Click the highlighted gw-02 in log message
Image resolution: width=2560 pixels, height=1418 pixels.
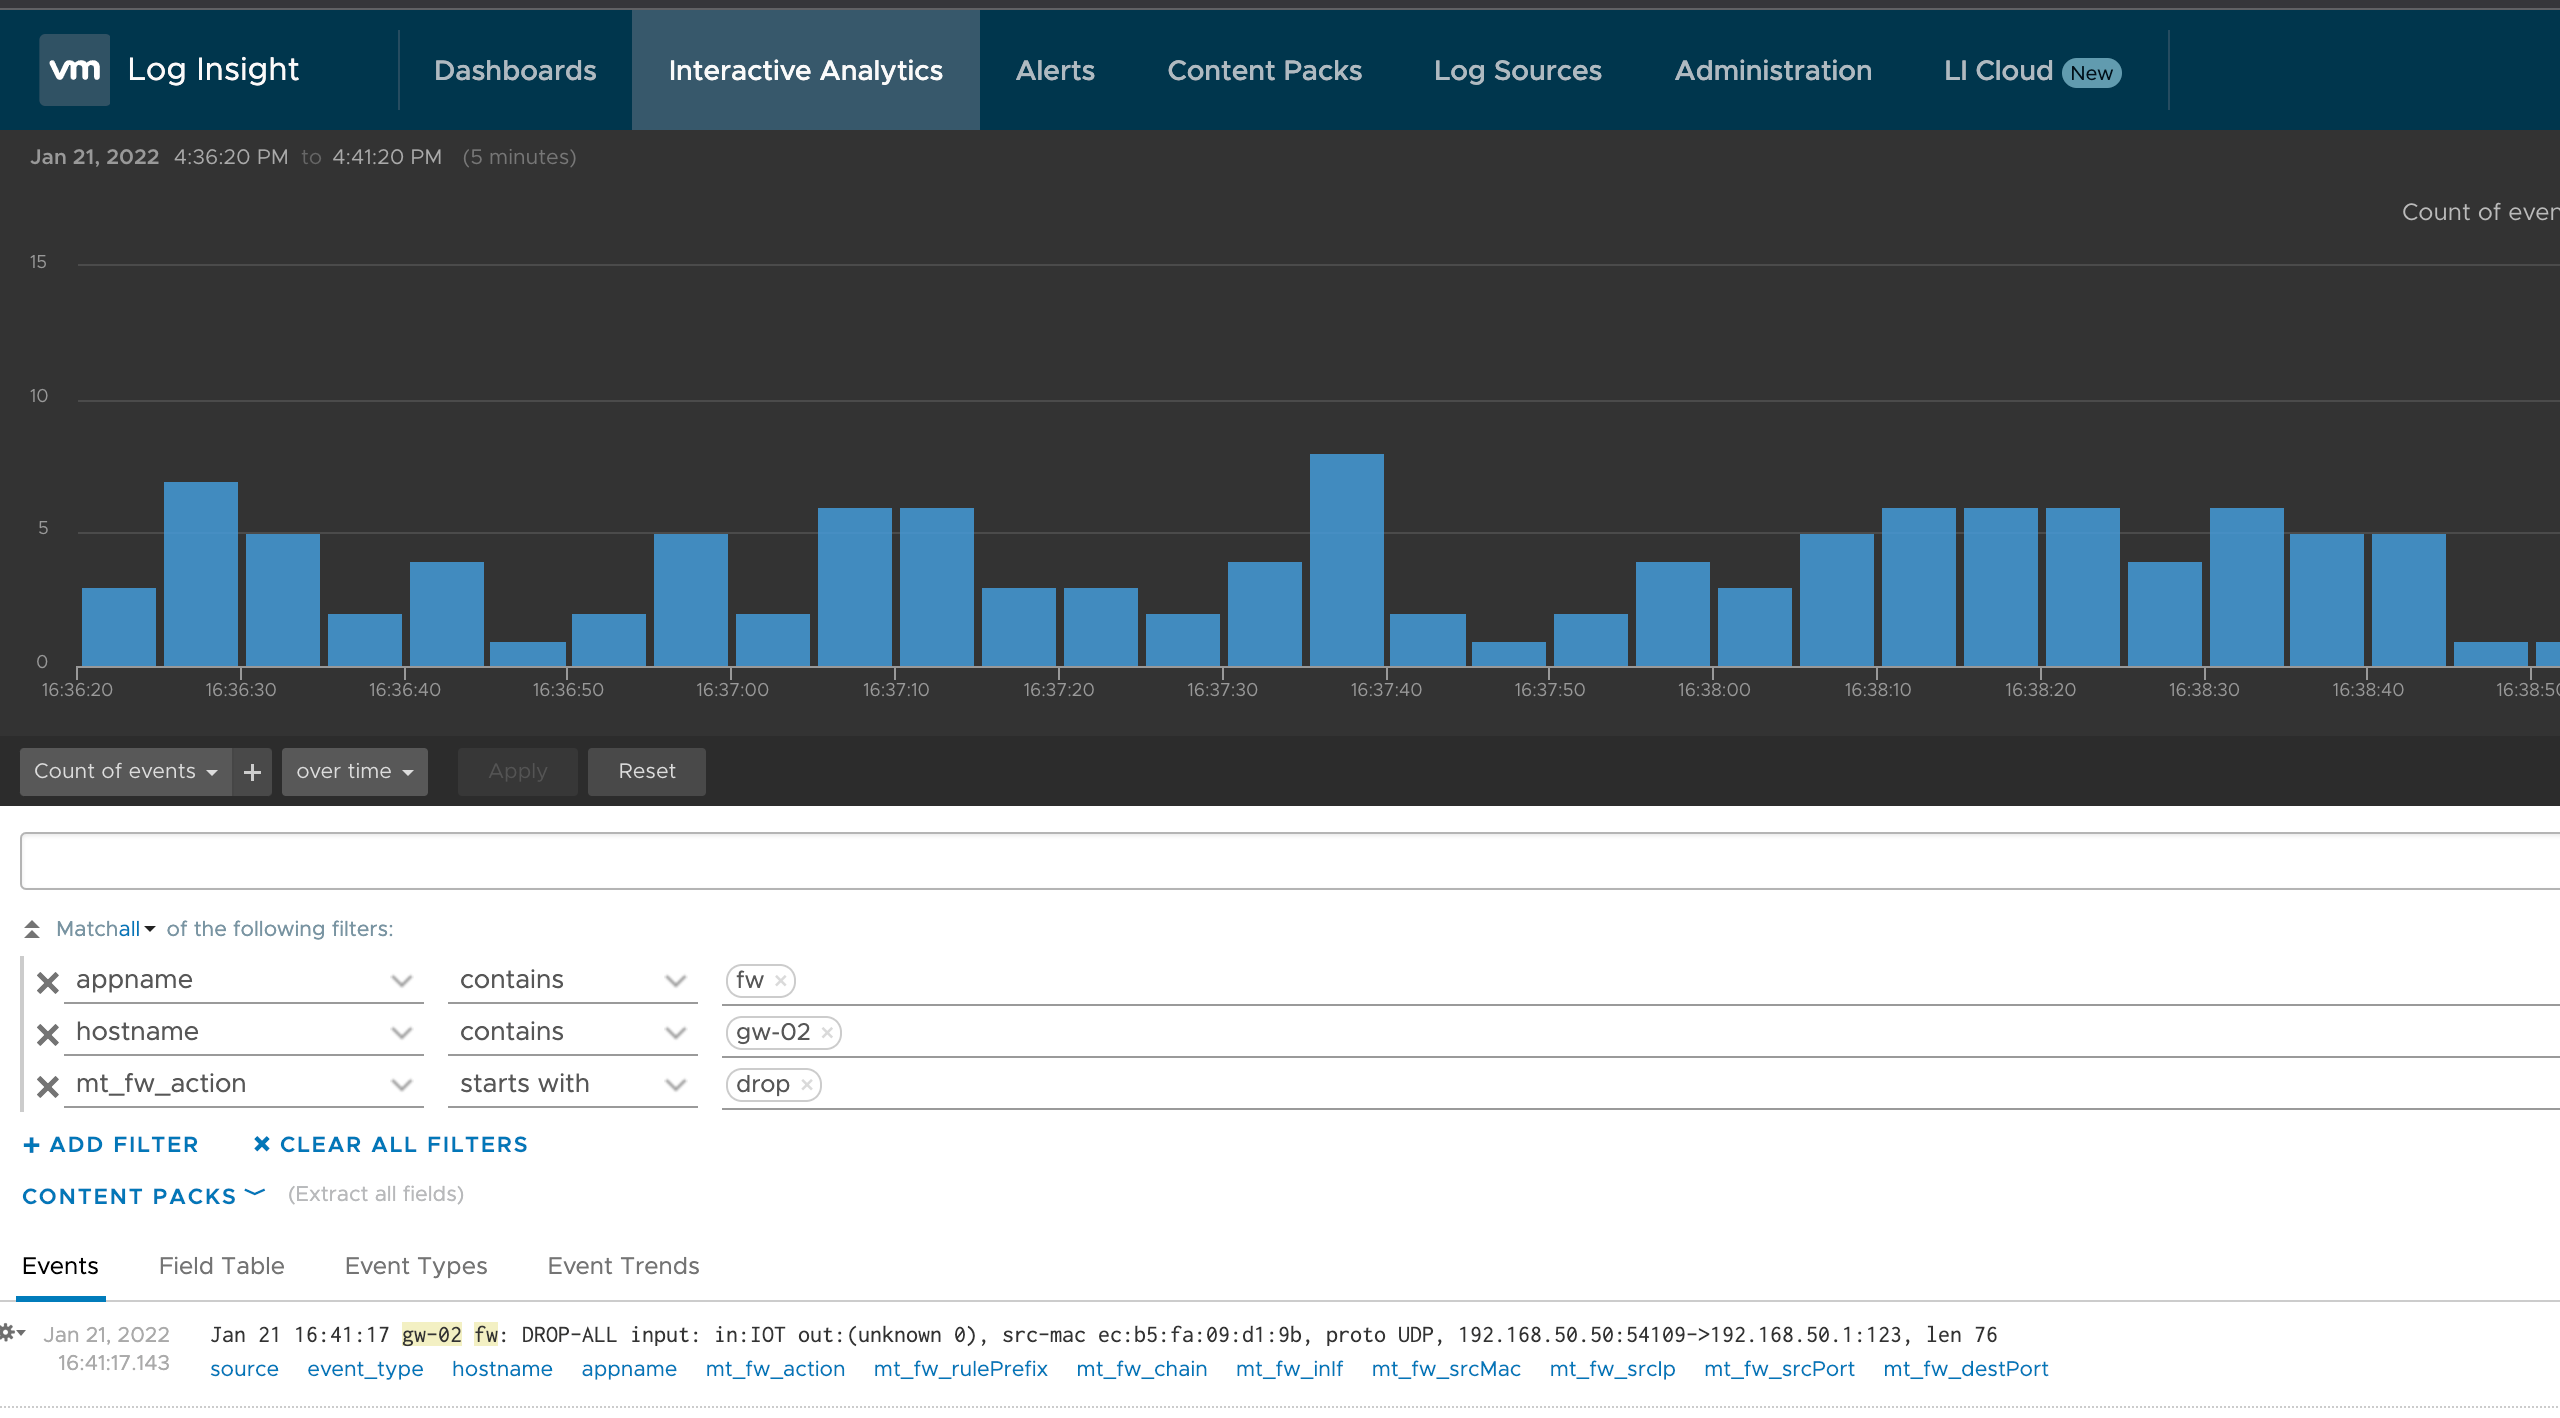click(431, 1335)
